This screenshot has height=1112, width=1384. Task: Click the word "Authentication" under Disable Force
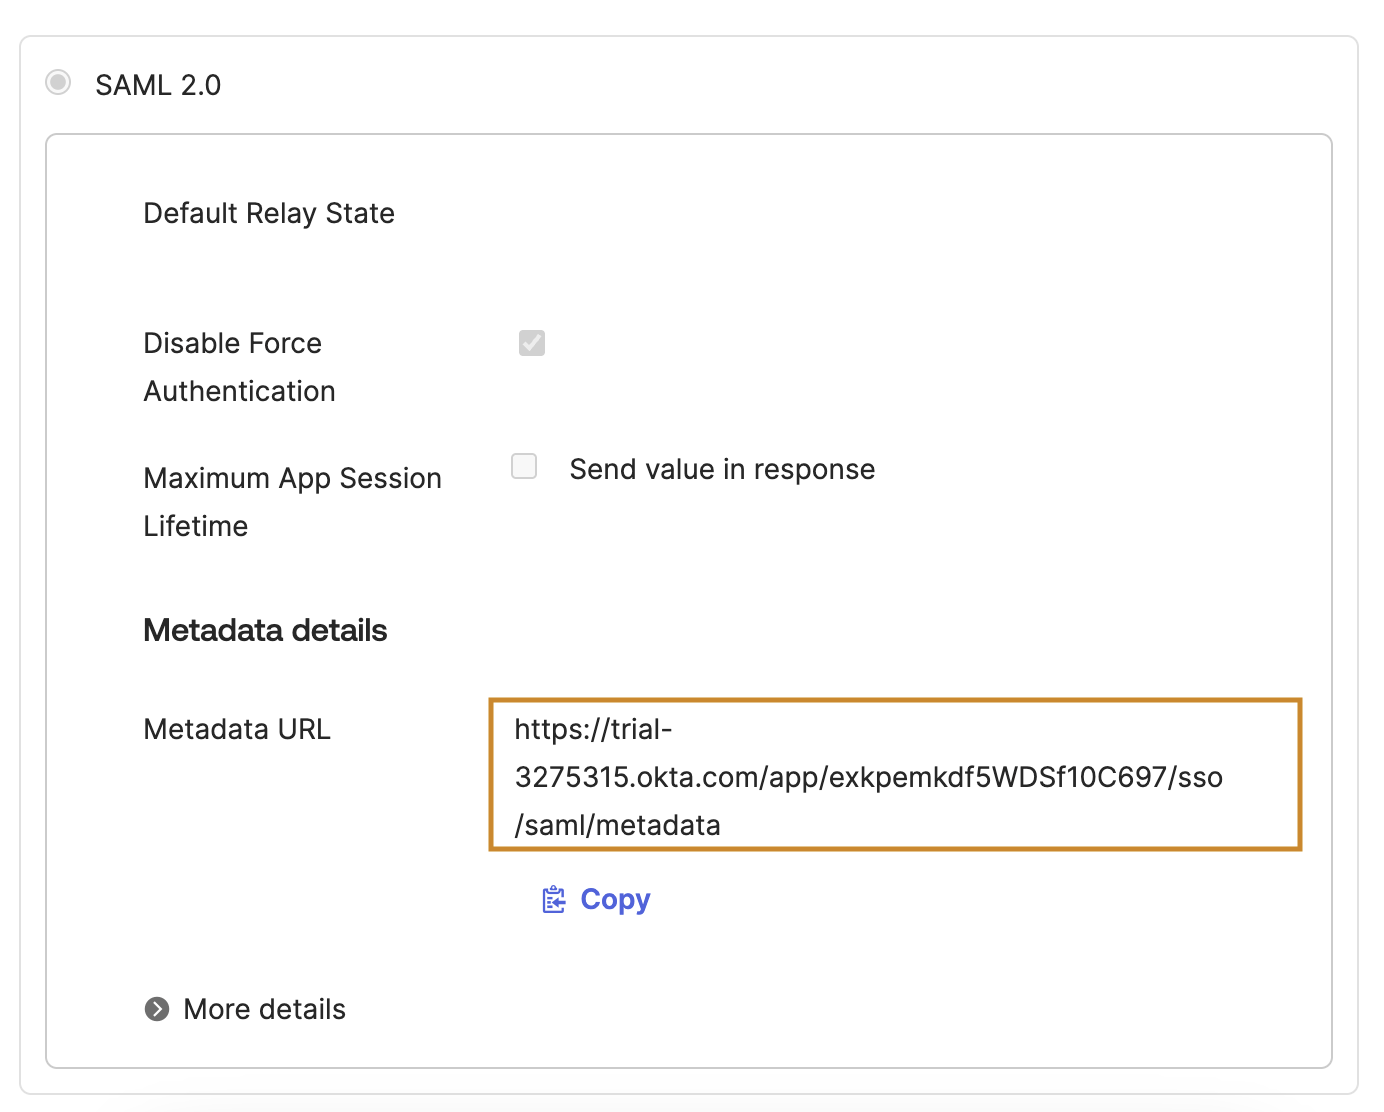pyautogui.click(x=239, y=391)
